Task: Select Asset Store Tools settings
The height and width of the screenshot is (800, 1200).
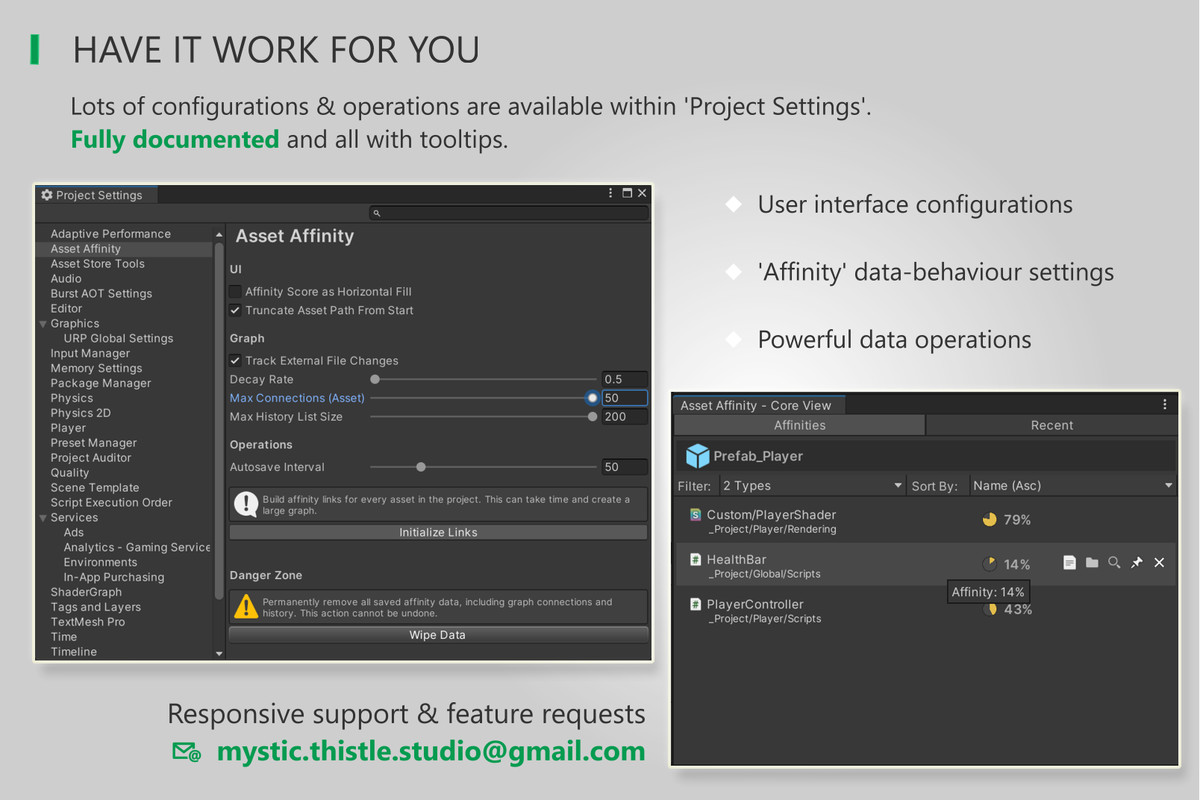Action: (97, 264)
